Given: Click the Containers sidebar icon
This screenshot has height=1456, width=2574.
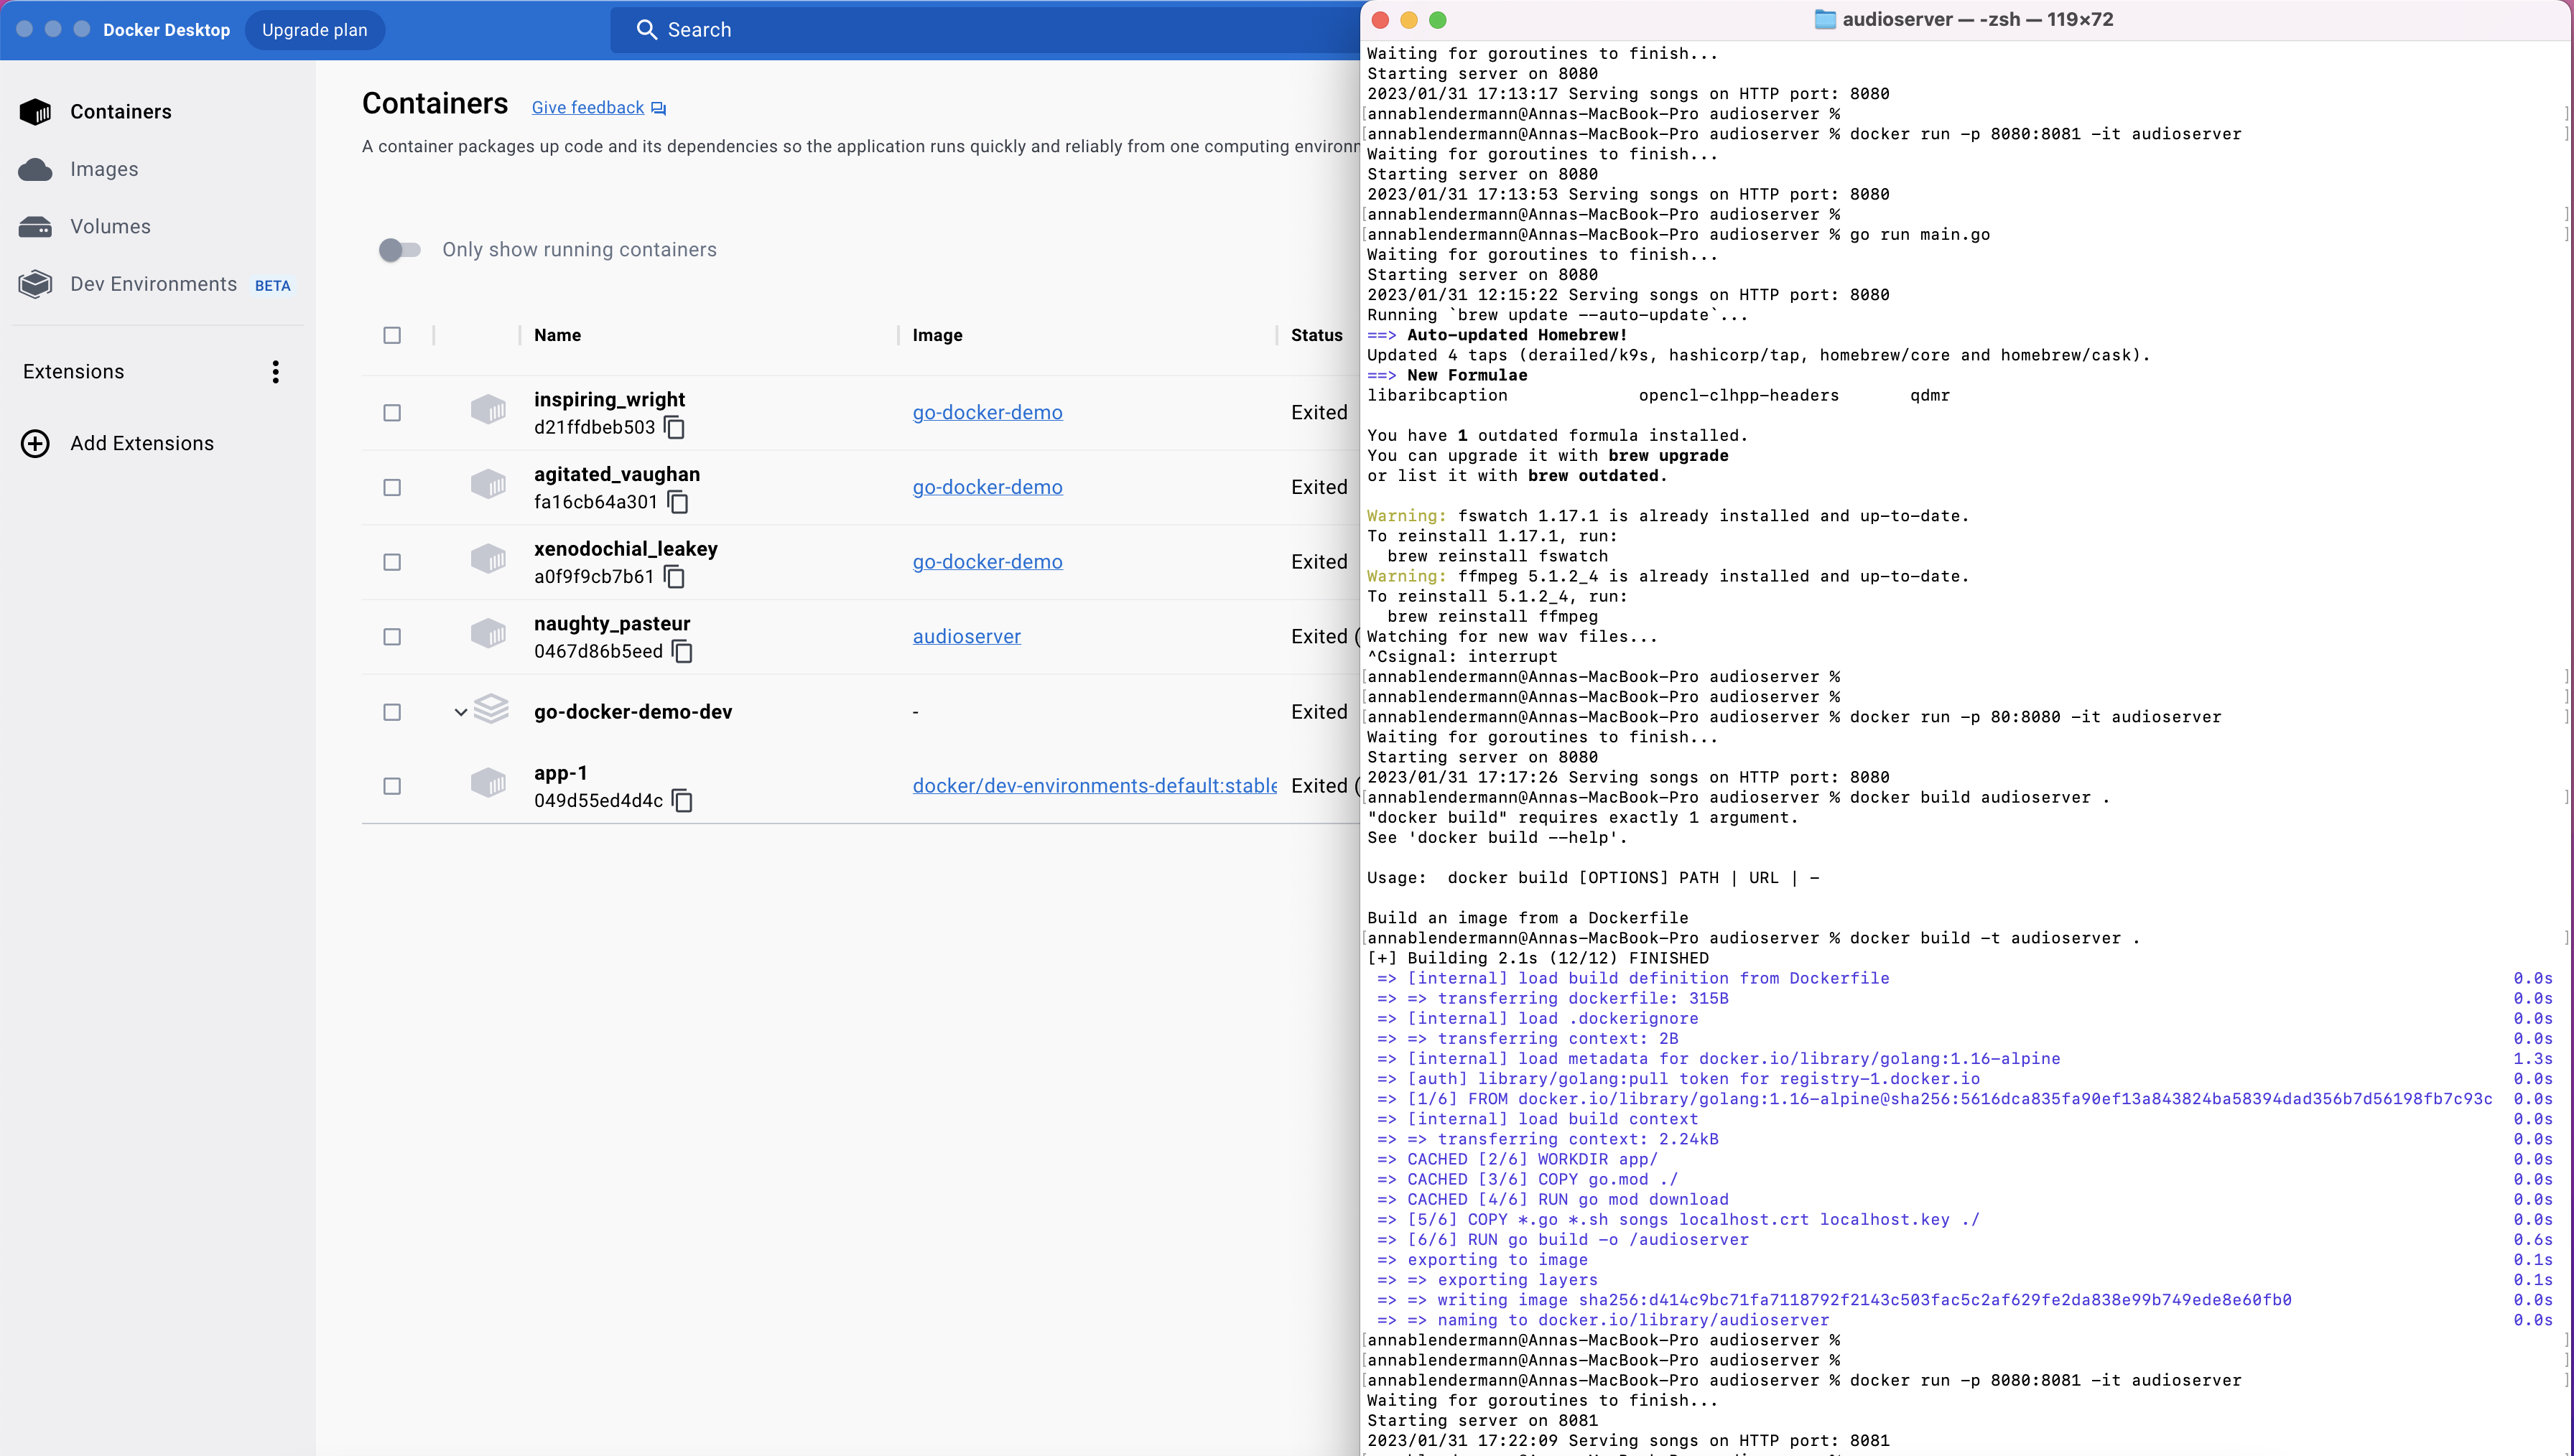Looking at the screenshot, I should [x=35, y=112].
